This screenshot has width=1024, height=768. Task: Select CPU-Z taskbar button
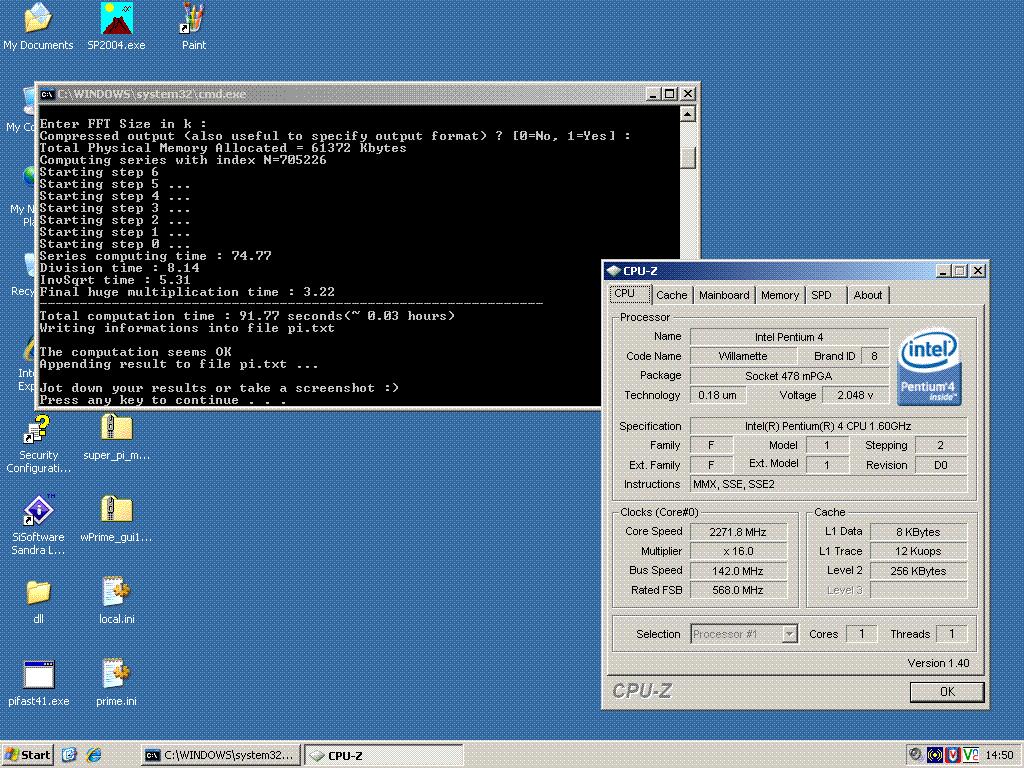coord(383,755)
